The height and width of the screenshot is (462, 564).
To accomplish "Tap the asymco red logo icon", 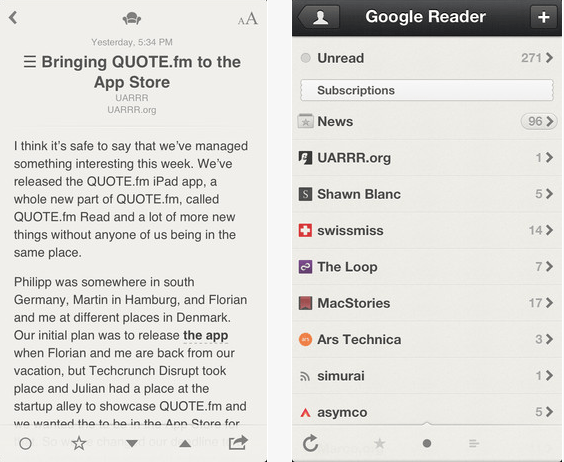I will tap(305, 412).
